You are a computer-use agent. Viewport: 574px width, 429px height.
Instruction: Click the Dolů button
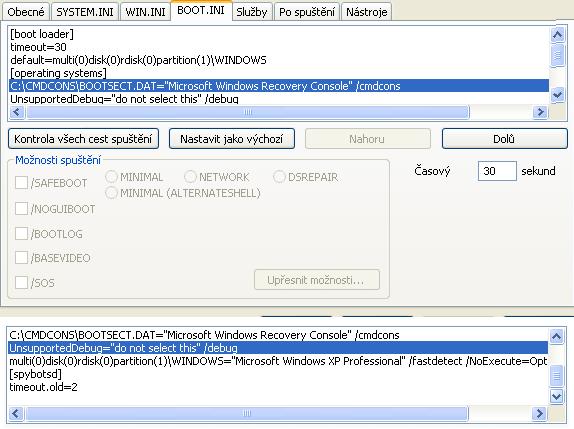pyautogui.click(x=504, y=139)
